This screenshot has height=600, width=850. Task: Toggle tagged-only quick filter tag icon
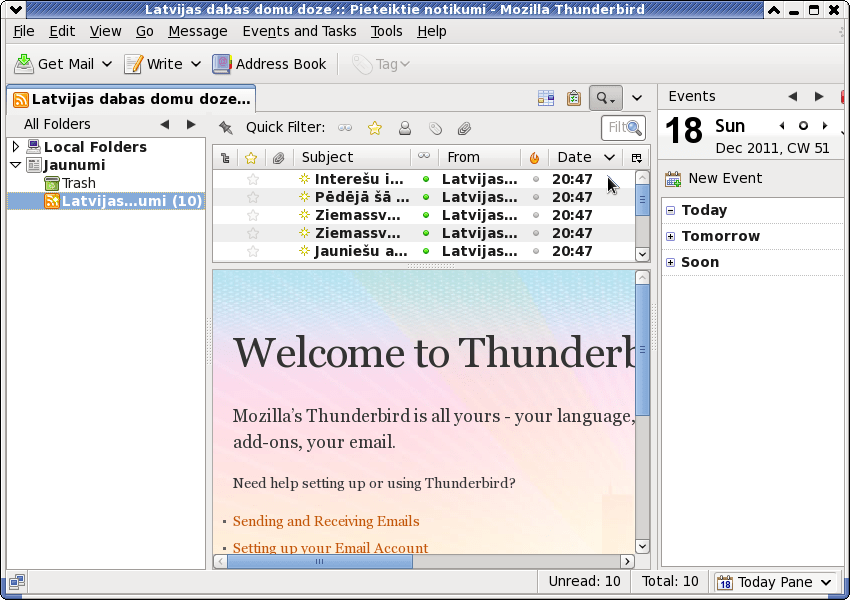coord(435,128)
